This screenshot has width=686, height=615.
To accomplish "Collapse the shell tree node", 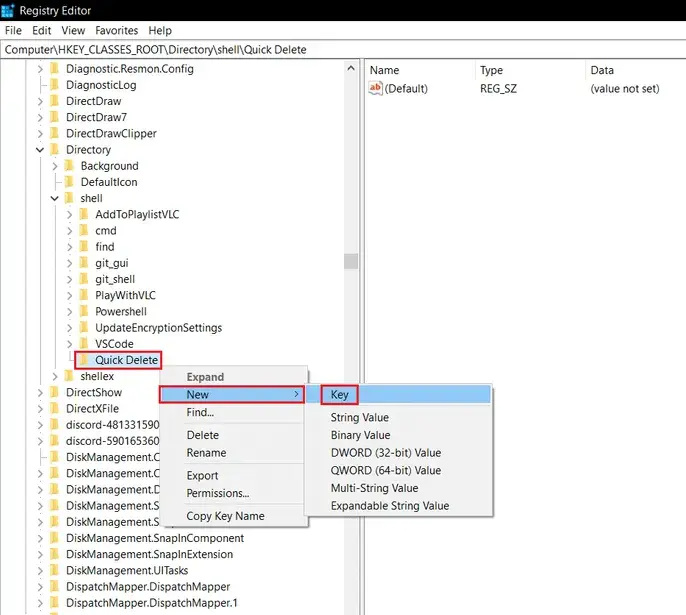I will point(54,198).
